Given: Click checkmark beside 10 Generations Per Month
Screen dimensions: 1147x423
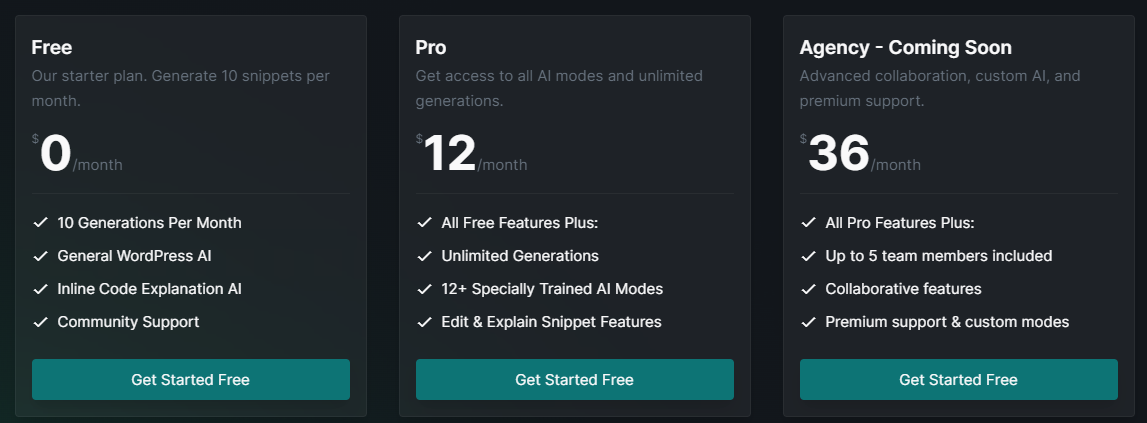Looking at the screenshot, I should point(40,223).
